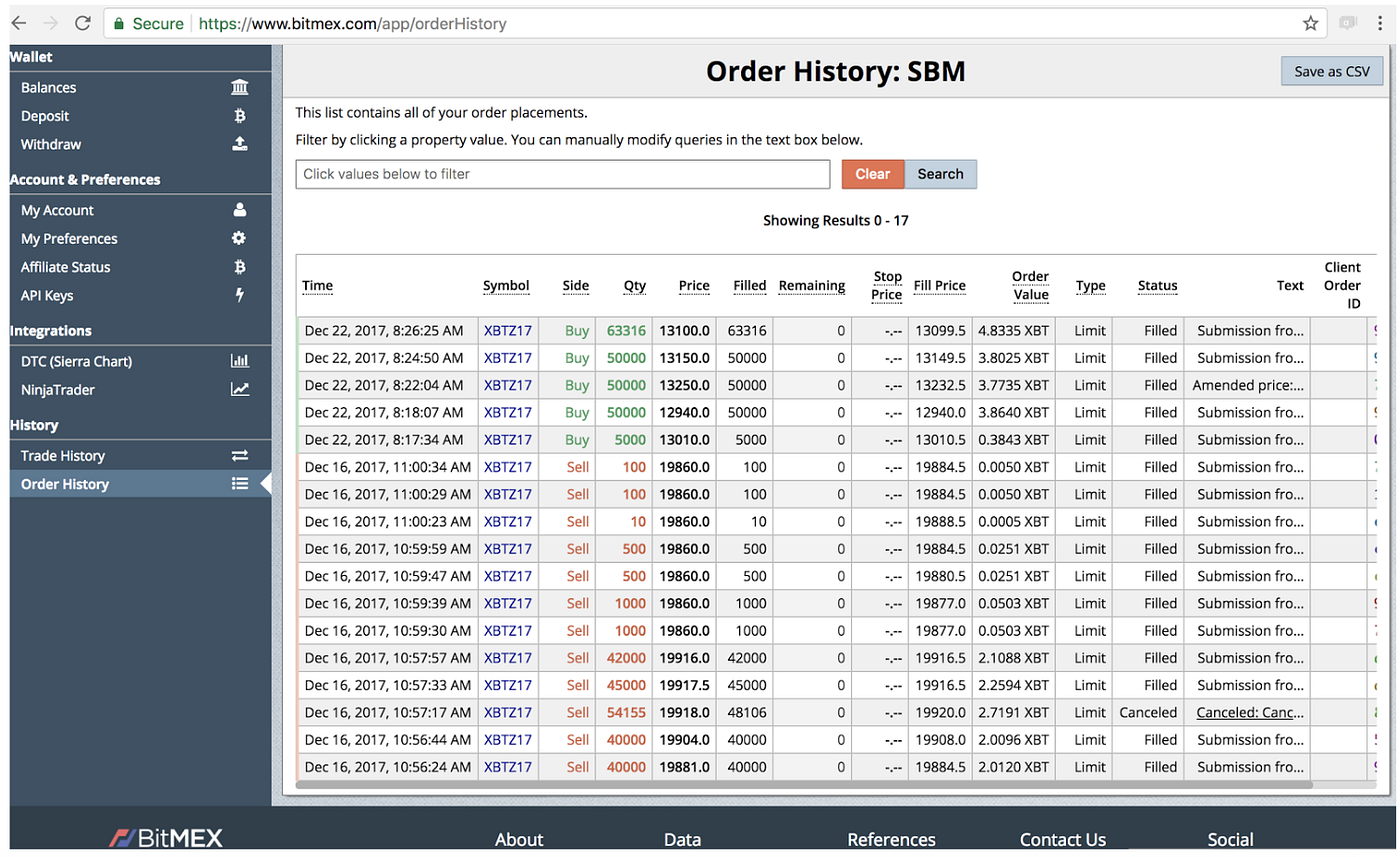Image resolution: width=1400 pixels, height=857 pixels.
Task: Click the Trade History arrows icon
Action: [239, 455]
